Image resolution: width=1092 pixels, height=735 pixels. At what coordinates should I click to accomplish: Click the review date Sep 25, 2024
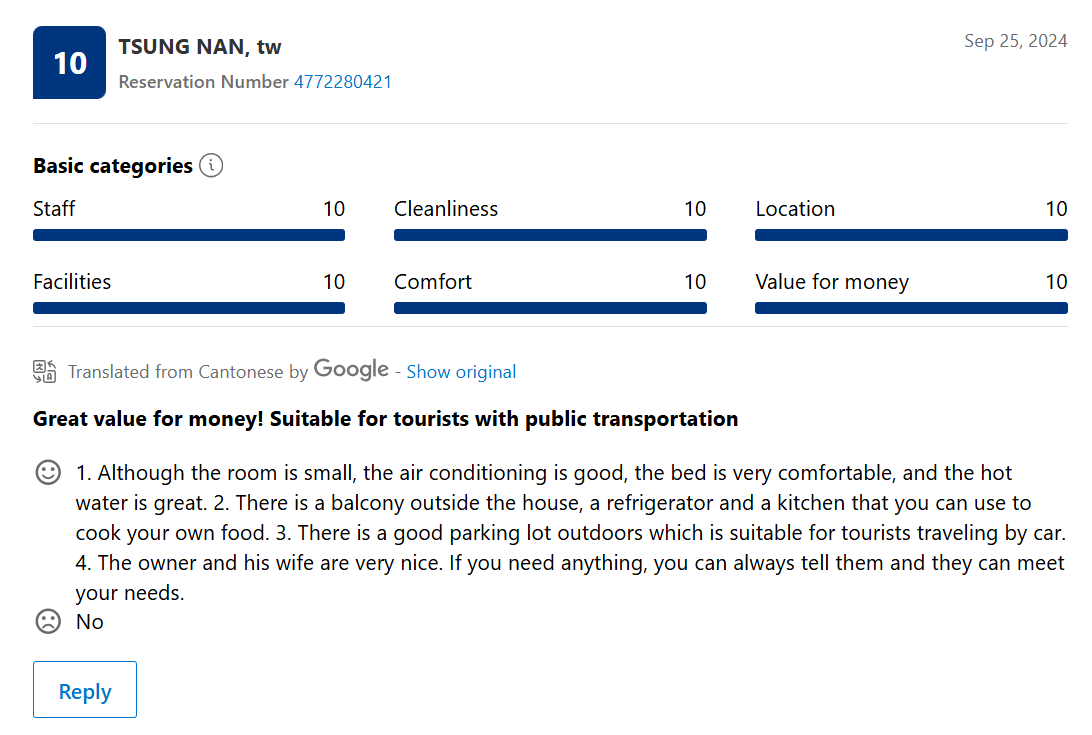1015,41
